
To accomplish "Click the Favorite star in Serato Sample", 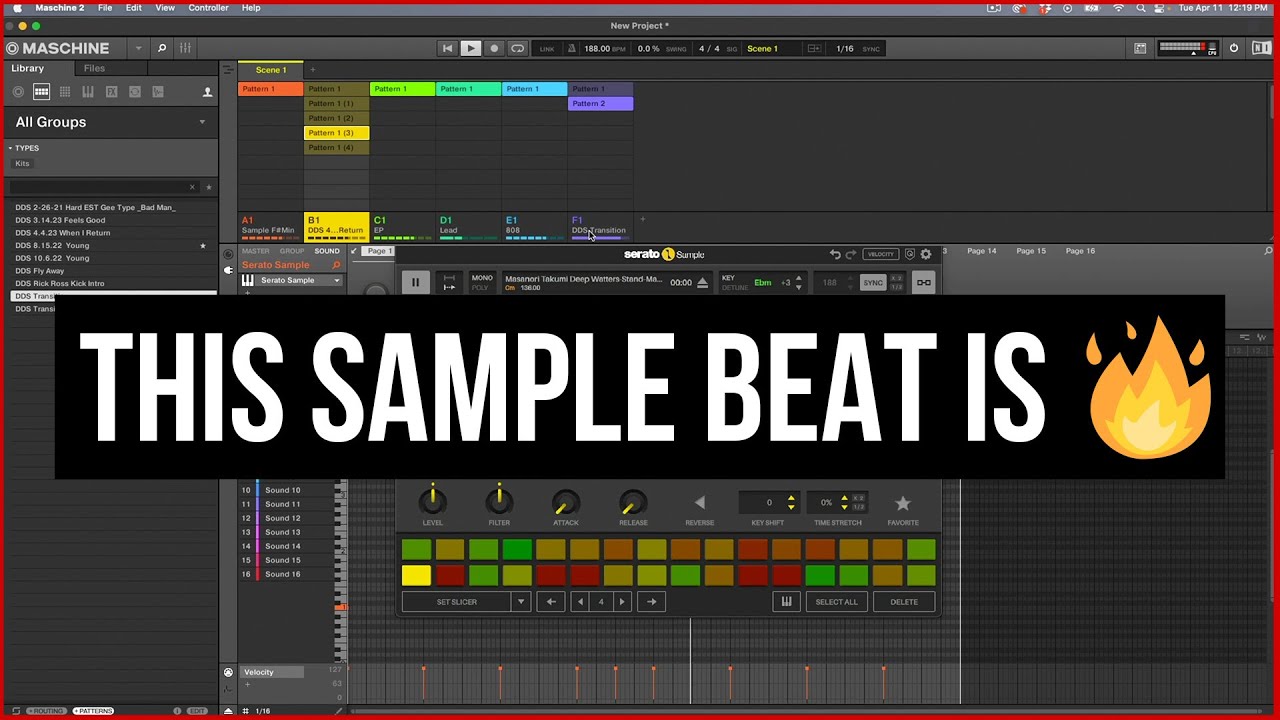I will click(903, 505).
